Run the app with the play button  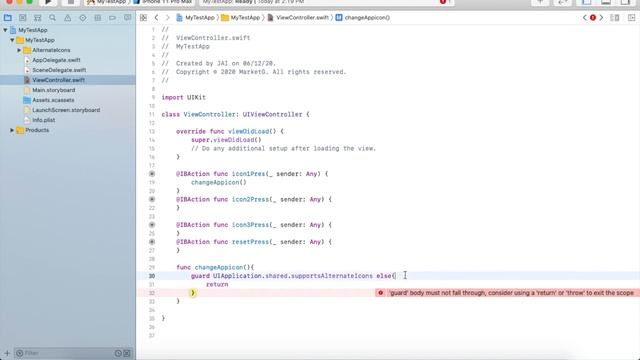[x=48, y=2]
